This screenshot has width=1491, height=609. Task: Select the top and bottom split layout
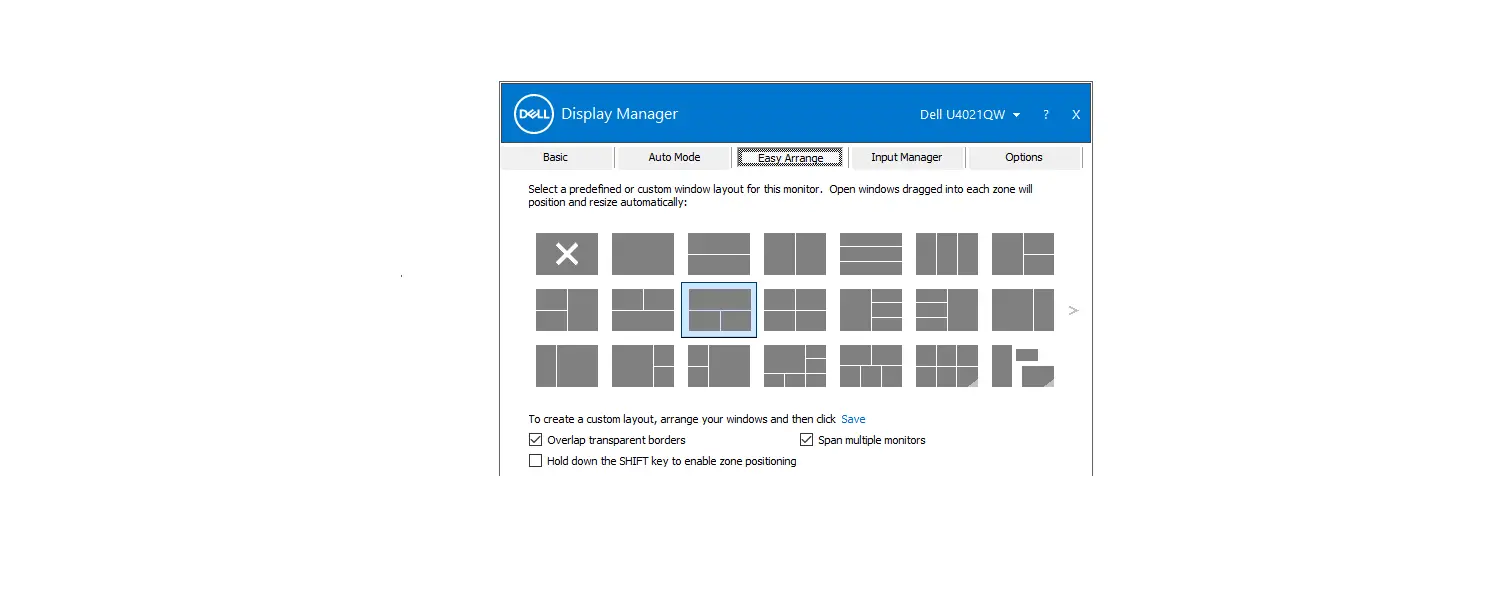pyautogui.click(x=718, y=254)
